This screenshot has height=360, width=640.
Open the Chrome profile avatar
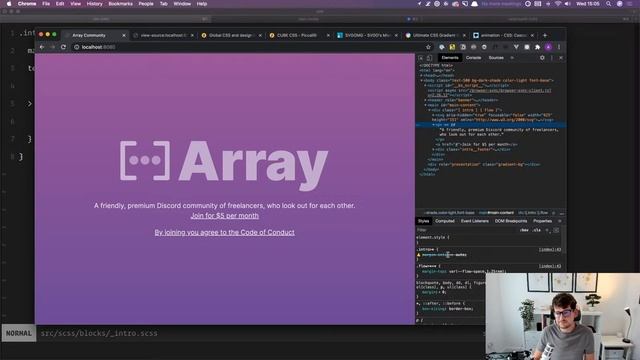(x=548, y=47)
